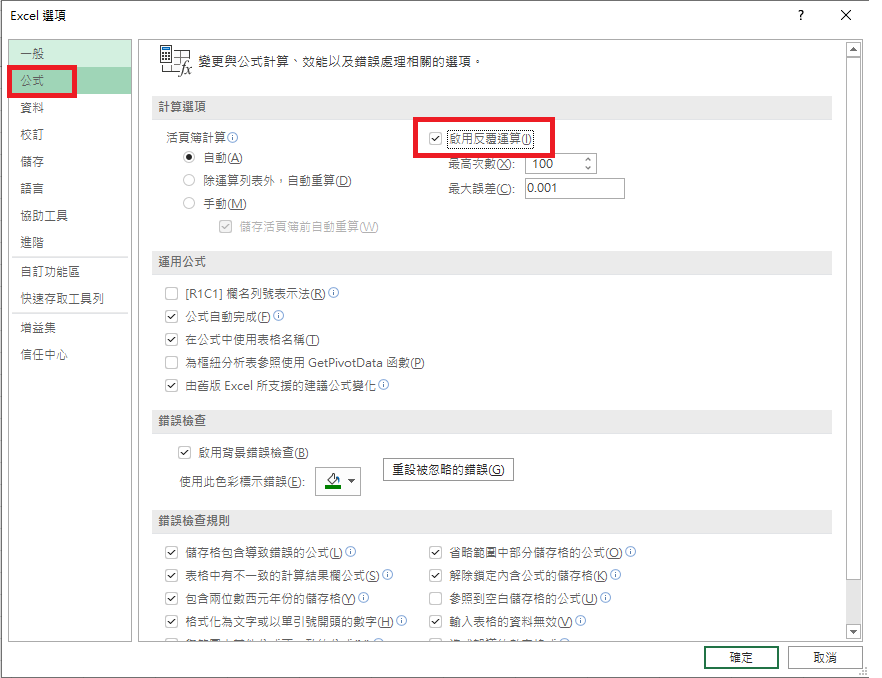Toggle 省略範圍中部分儲存格的公式 checkbox
This screenshot has width=882, height=678.
click(x=435, y=553)
